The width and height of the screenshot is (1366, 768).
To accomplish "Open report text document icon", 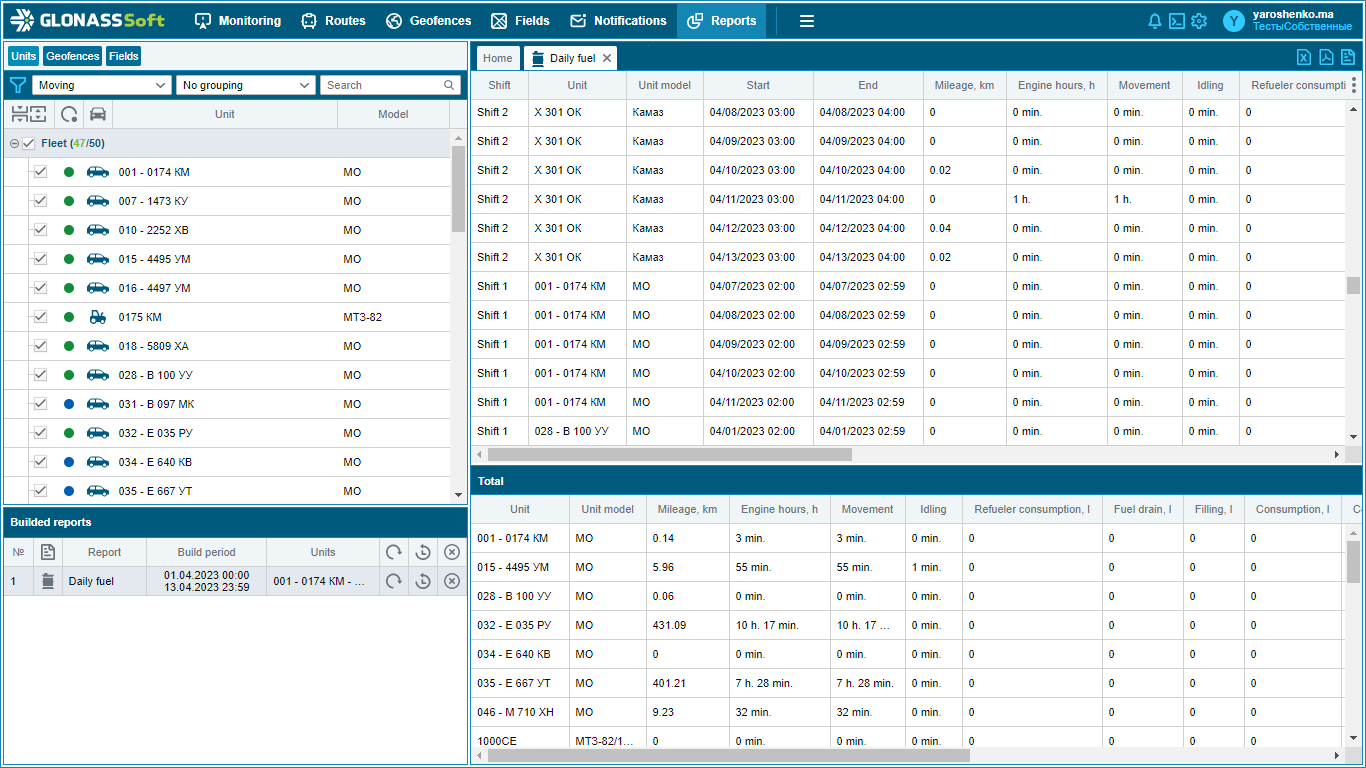I will click(x=1348, y=57).
